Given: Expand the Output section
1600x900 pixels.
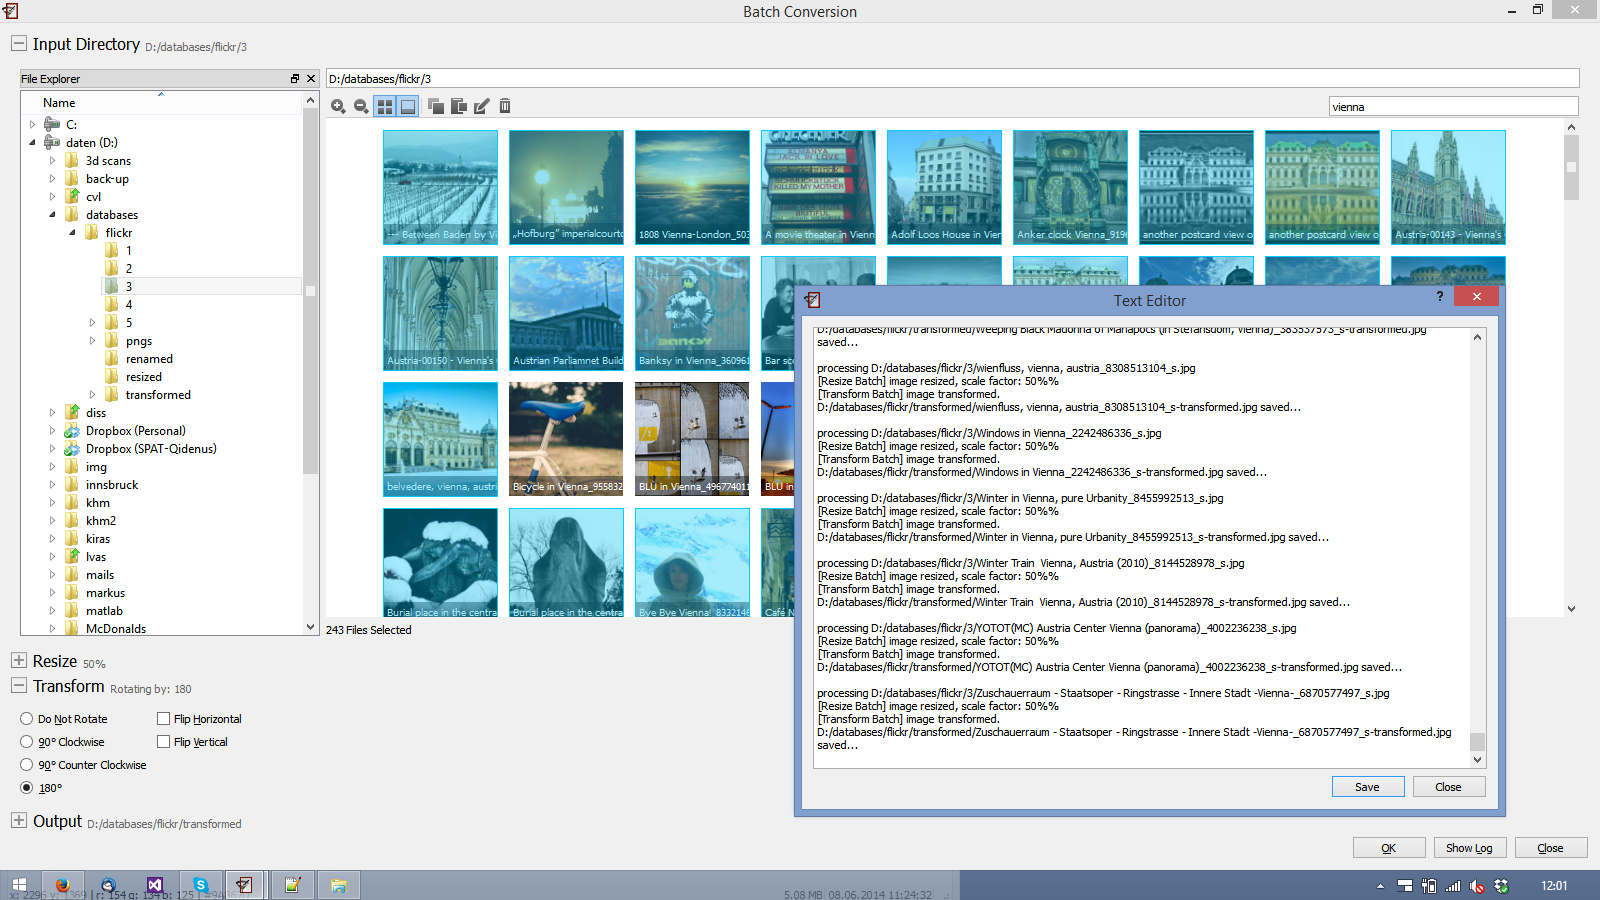Looking at the screenshot, I should 18,820.
